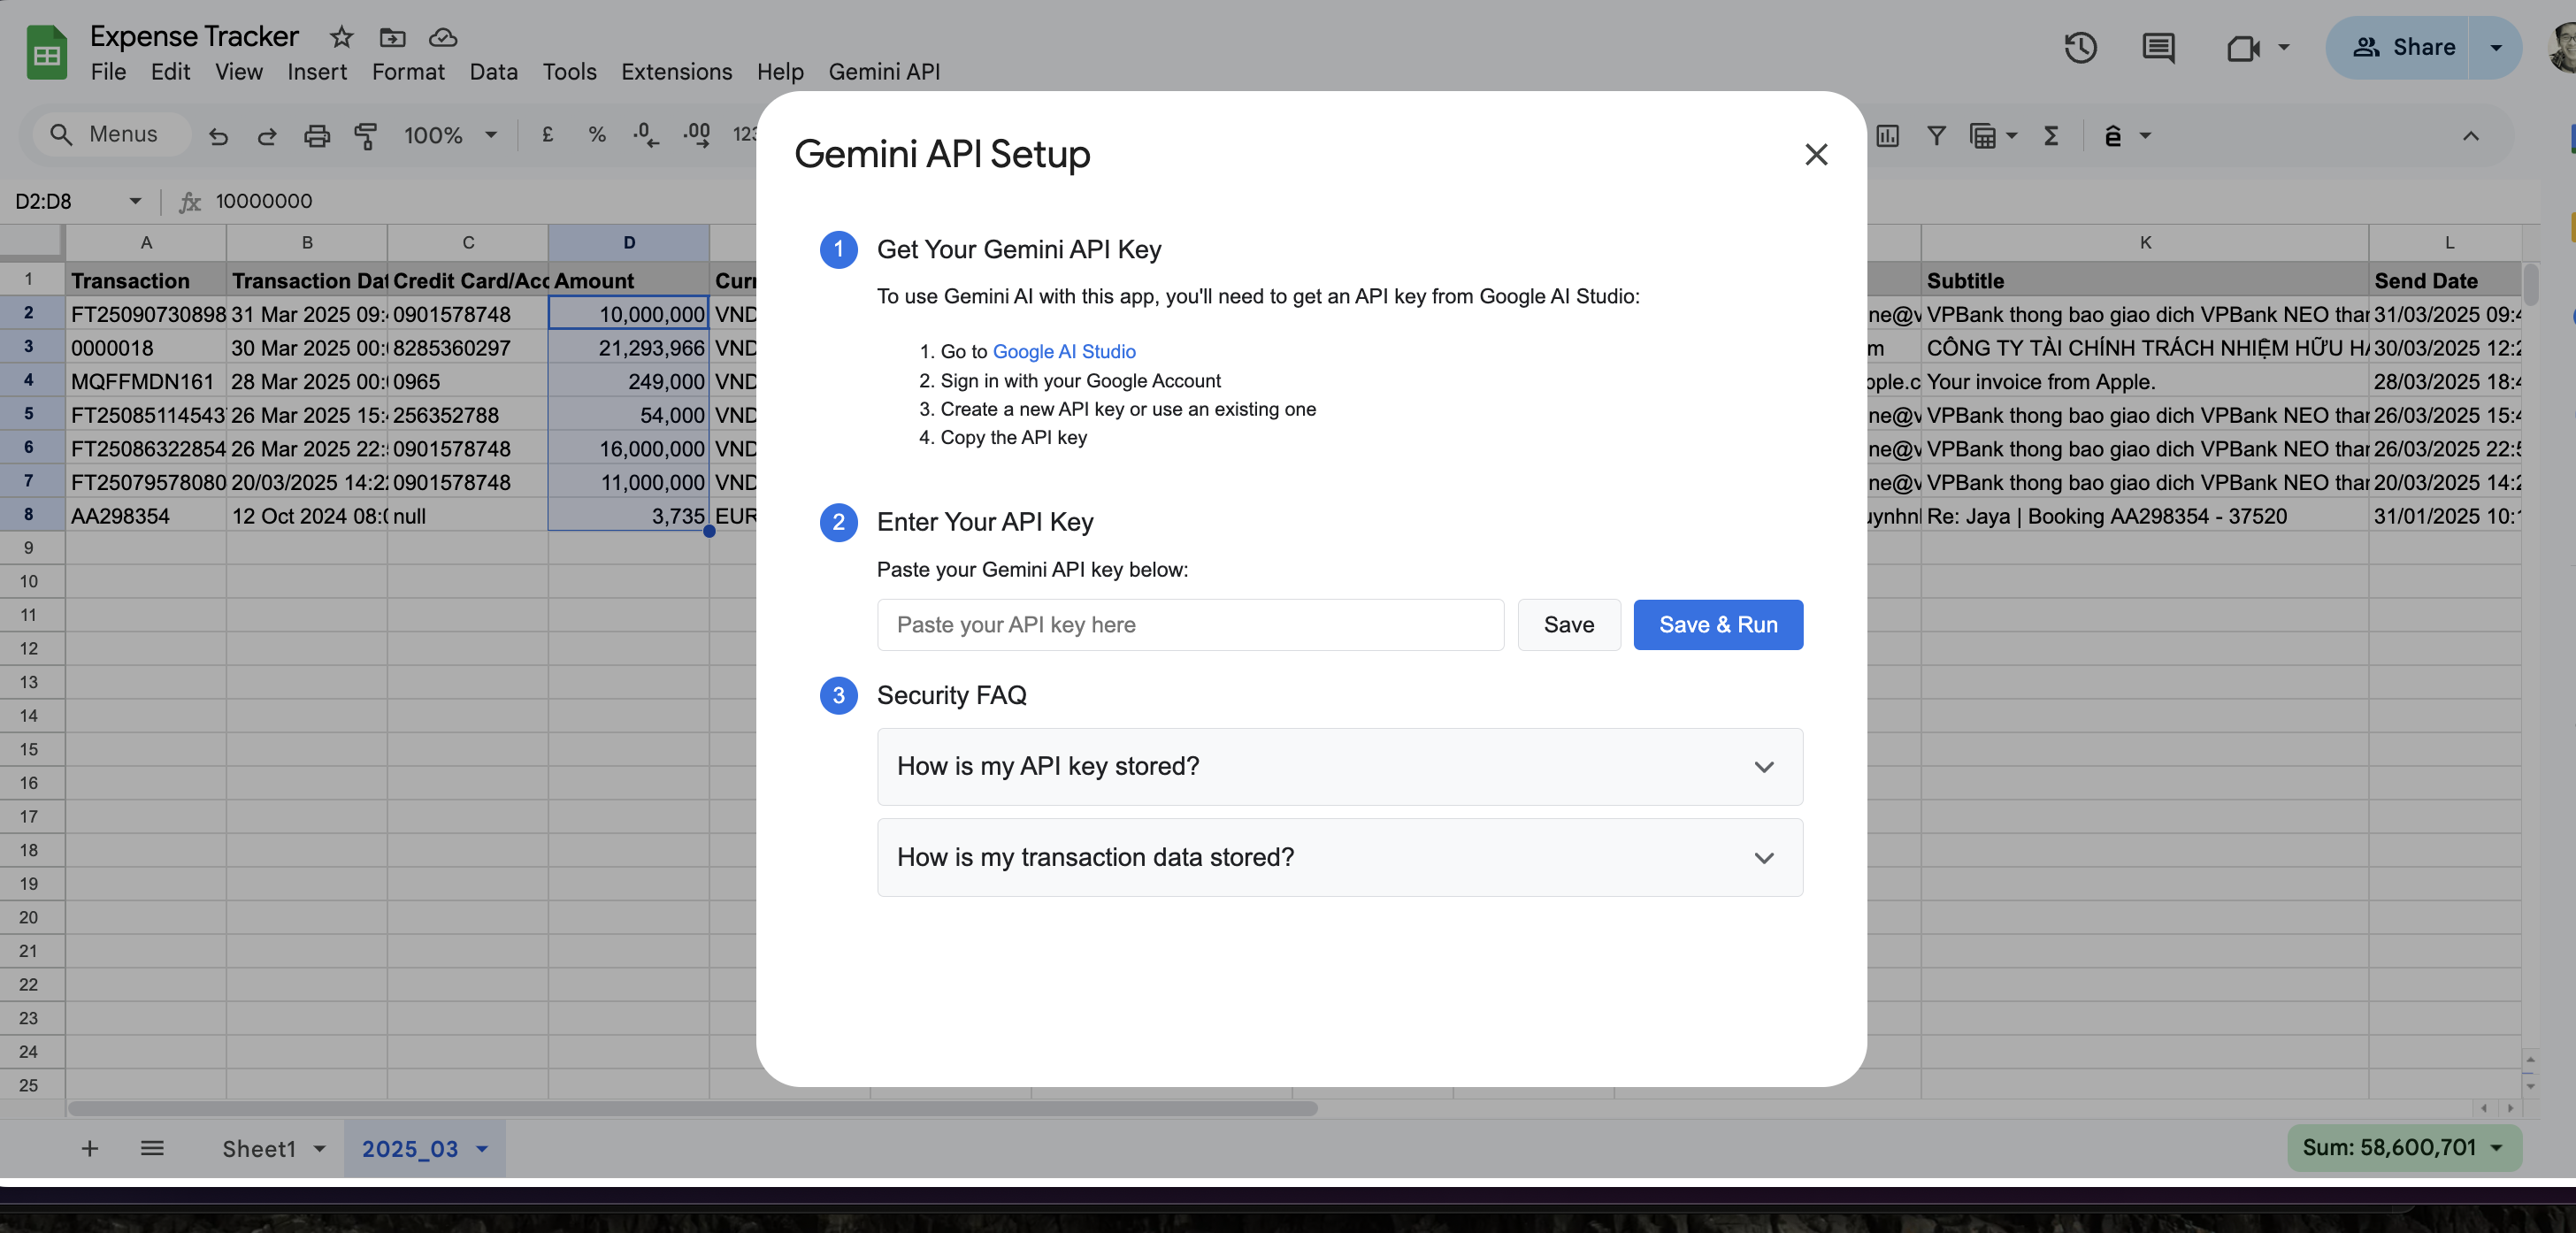Add a new sheet with plus button
Screen dimensions: 2576x1233
pos(90,1148)
